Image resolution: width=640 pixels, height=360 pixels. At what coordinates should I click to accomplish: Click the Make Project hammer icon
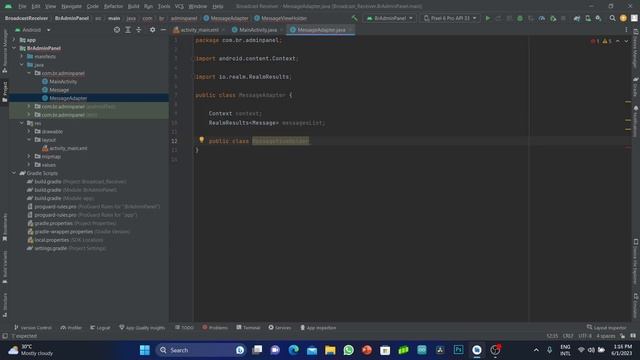point(354,18)
